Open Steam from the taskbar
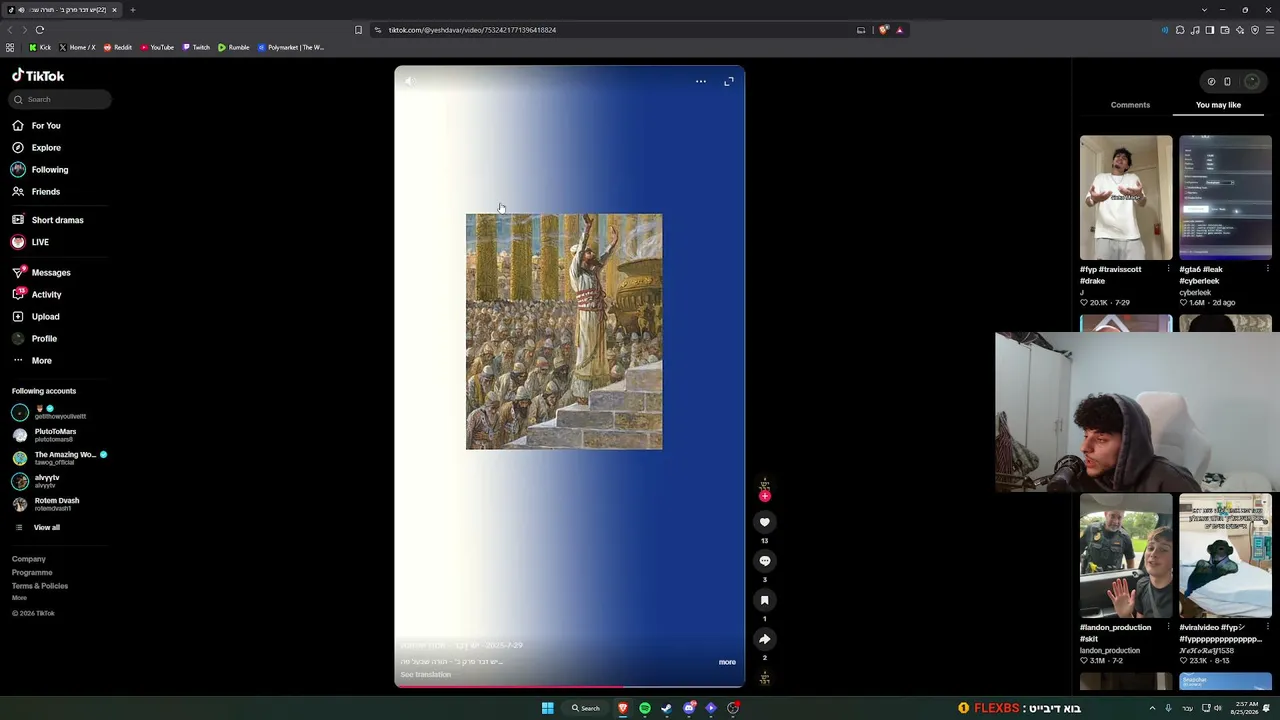1280x720 pixels. click(667, 708)
